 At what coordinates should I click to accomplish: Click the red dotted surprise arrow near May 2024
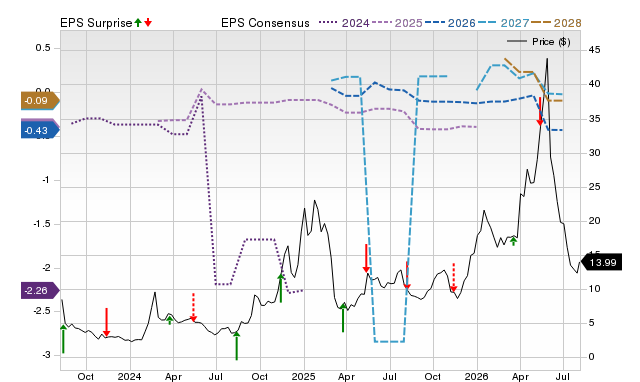tap(193, 307)
